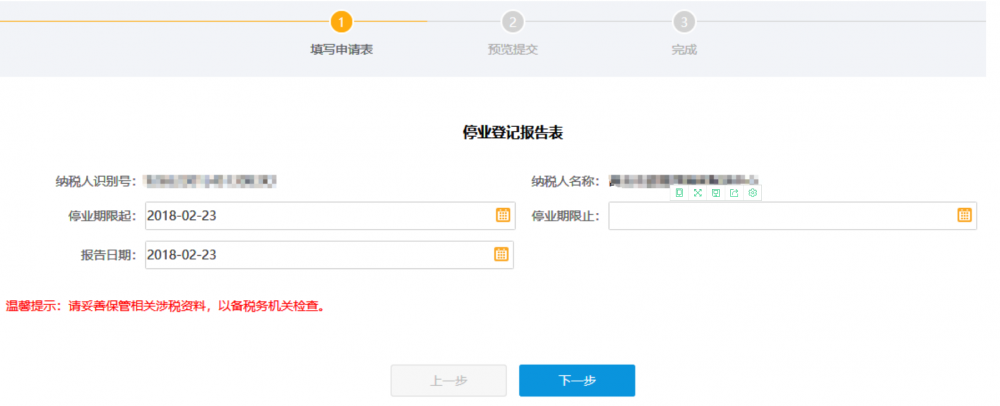Select the 填写申请表 step label

click(x=342, y=49)
